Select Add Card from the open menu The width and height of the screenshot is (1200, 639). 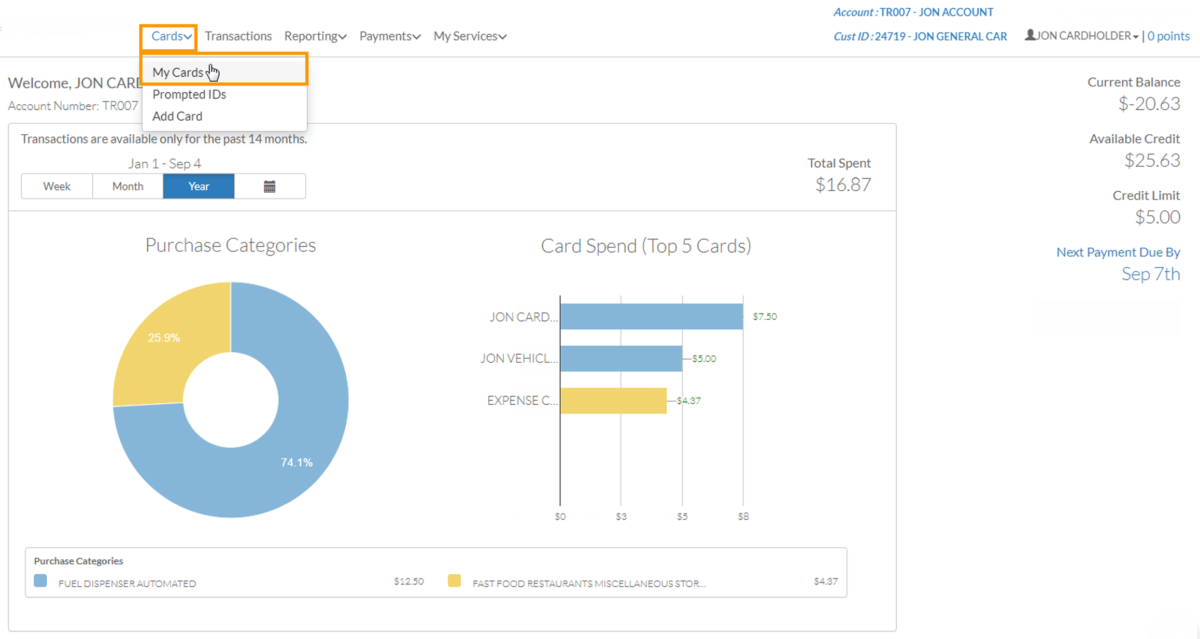177,115
